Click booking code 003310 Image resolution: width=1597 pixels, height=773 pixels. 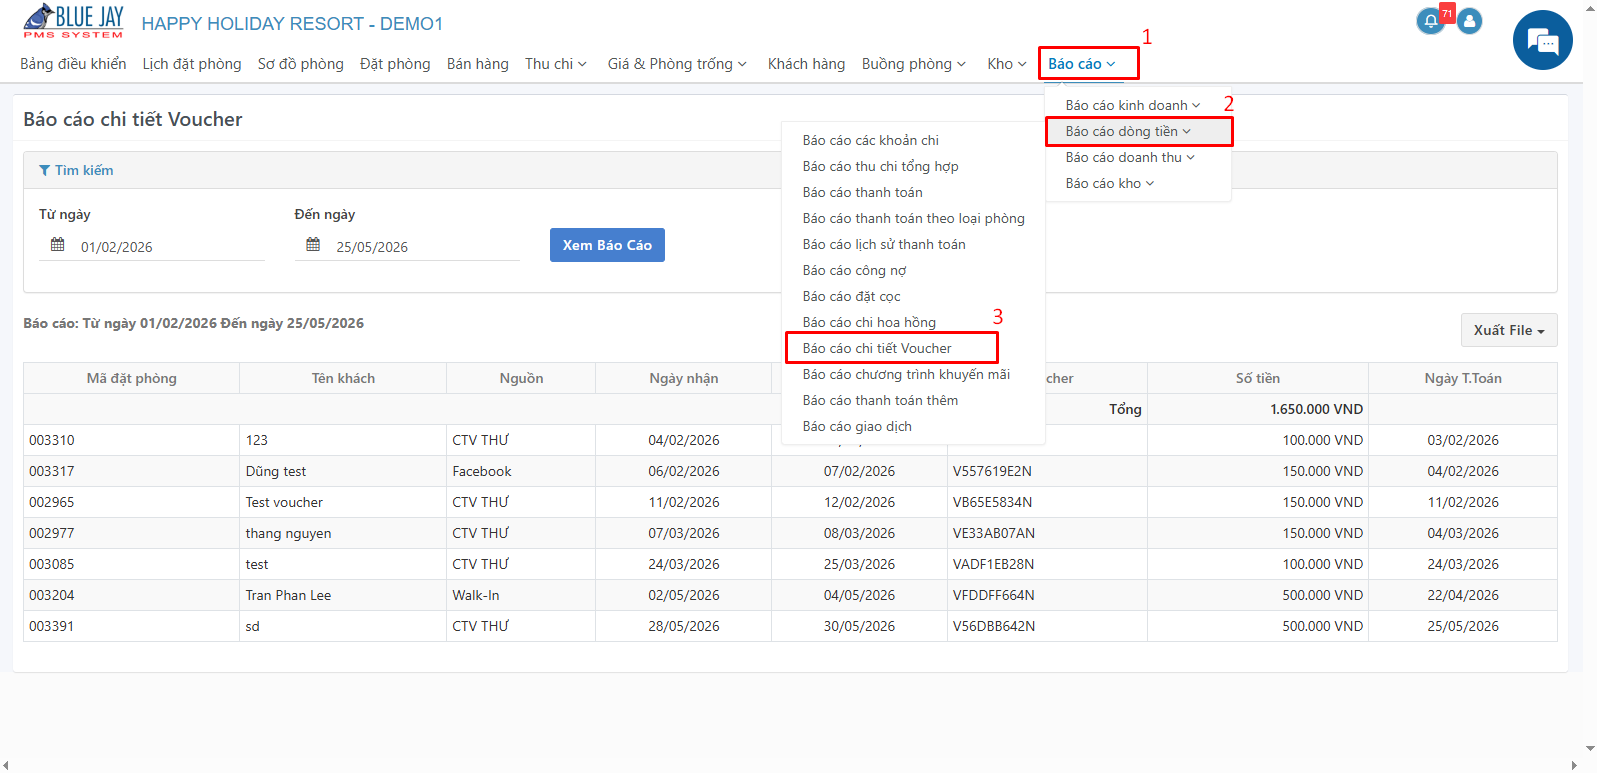point(52,440)
